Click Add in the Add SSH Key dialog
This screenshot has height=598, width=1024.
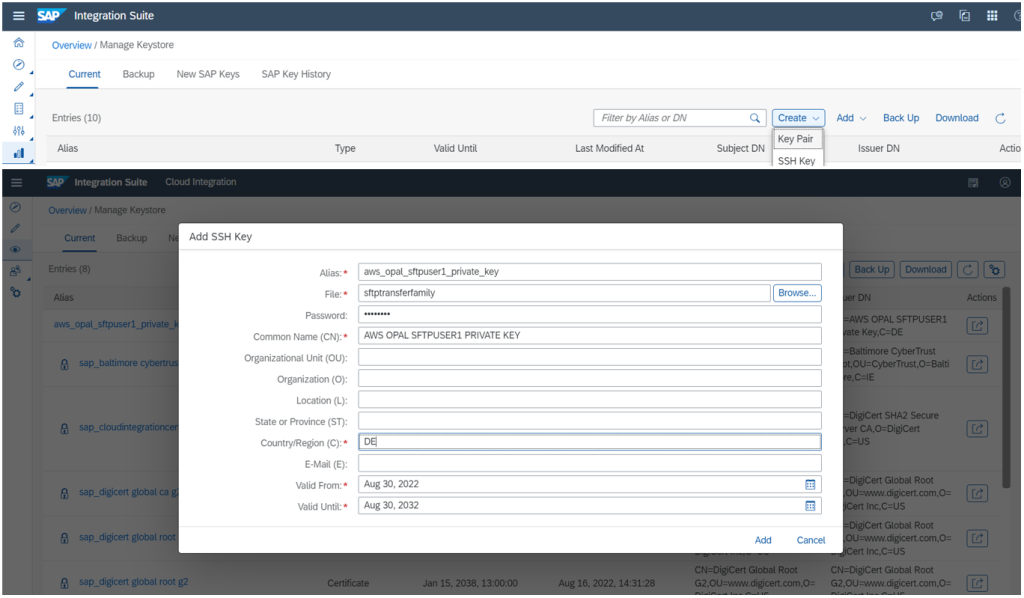pos(763,541)
